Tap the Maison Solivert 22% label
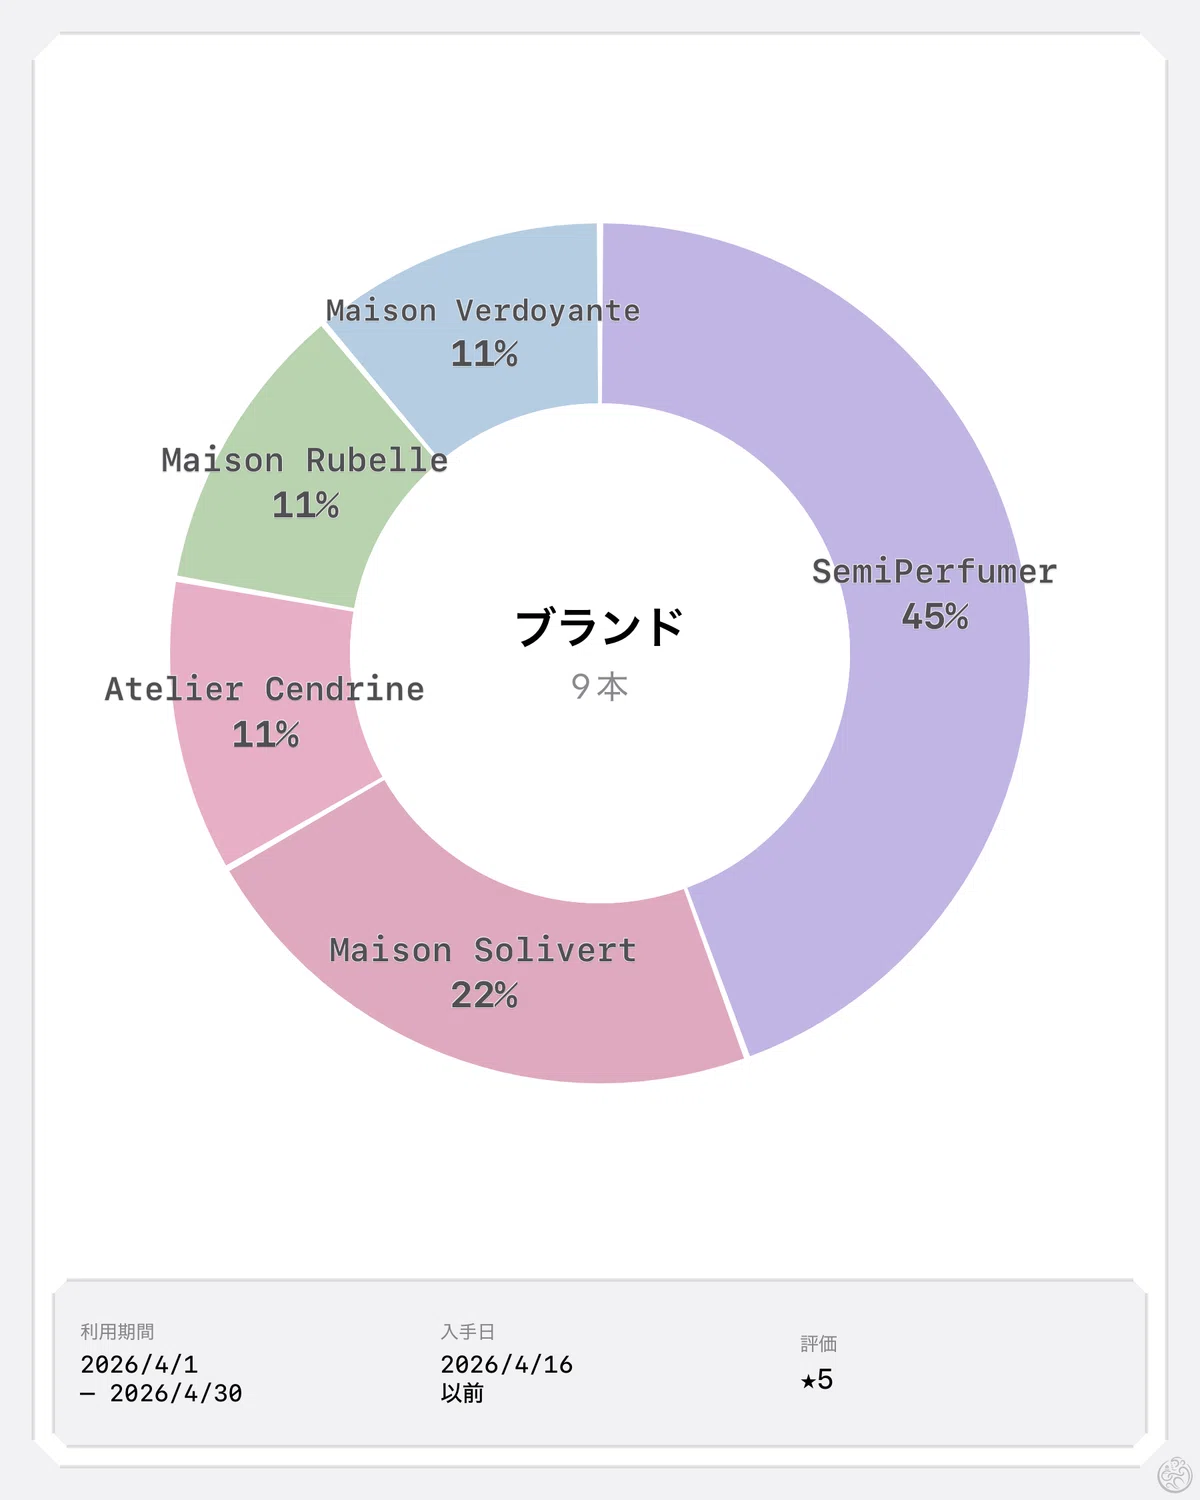The image size is (1200, 1500). point(484,994)
